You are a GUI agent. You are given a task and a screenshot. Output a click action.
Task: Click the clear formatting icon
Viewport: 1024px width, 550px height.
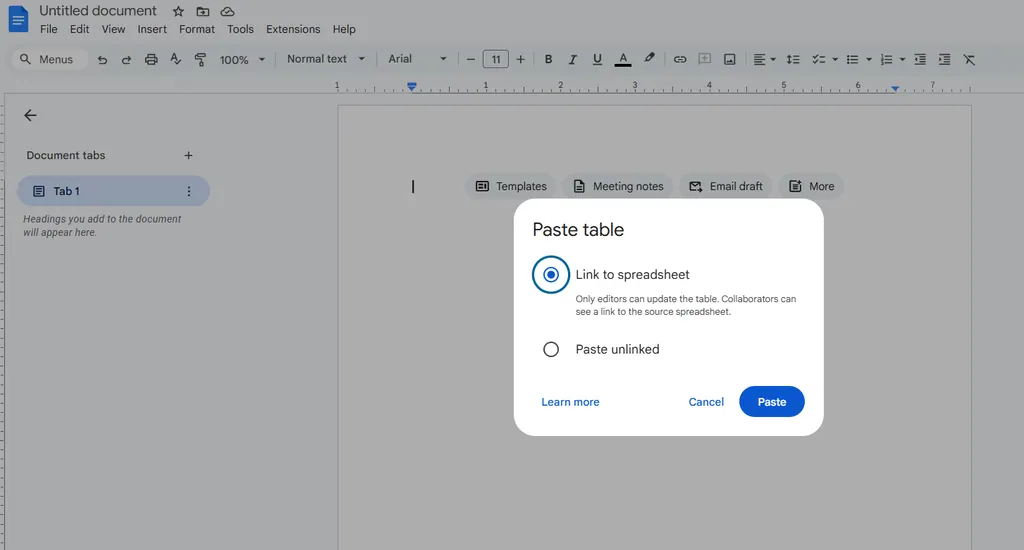tap(968, 60)
